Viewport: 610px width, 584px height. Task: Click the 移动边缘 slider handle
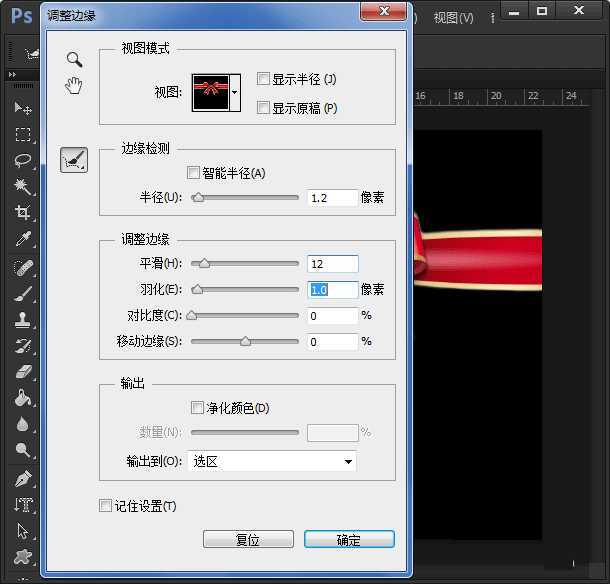pyautogui.click(x=245, y=341)
